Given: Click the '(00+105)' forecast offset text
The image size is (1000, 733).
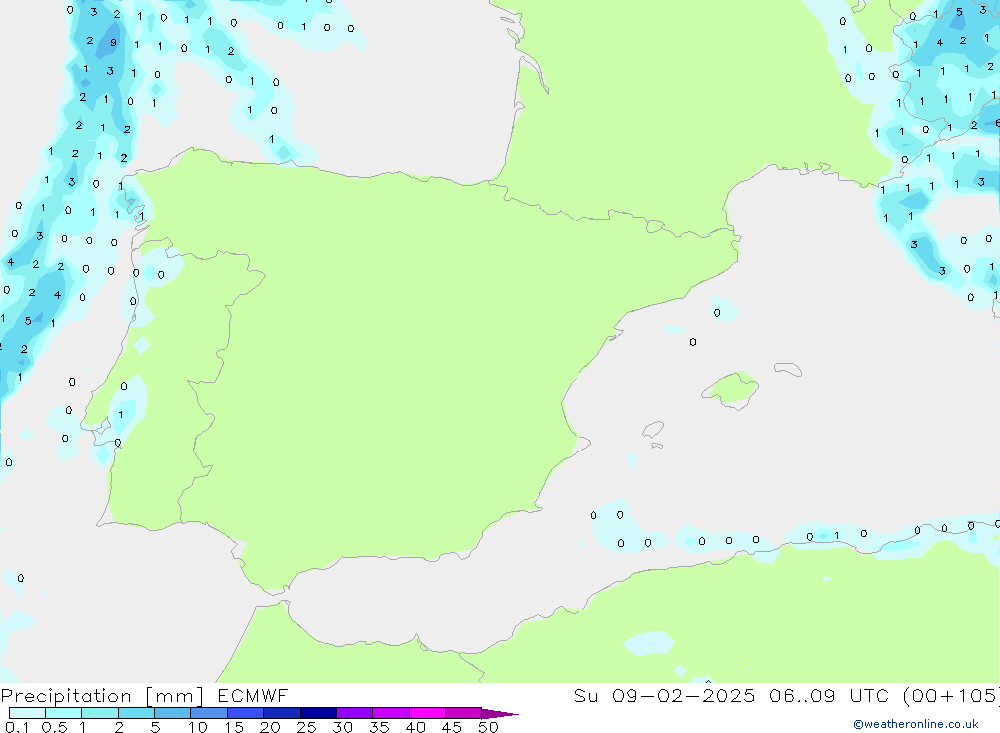Looking at the screenshot, I should (951, 696).
